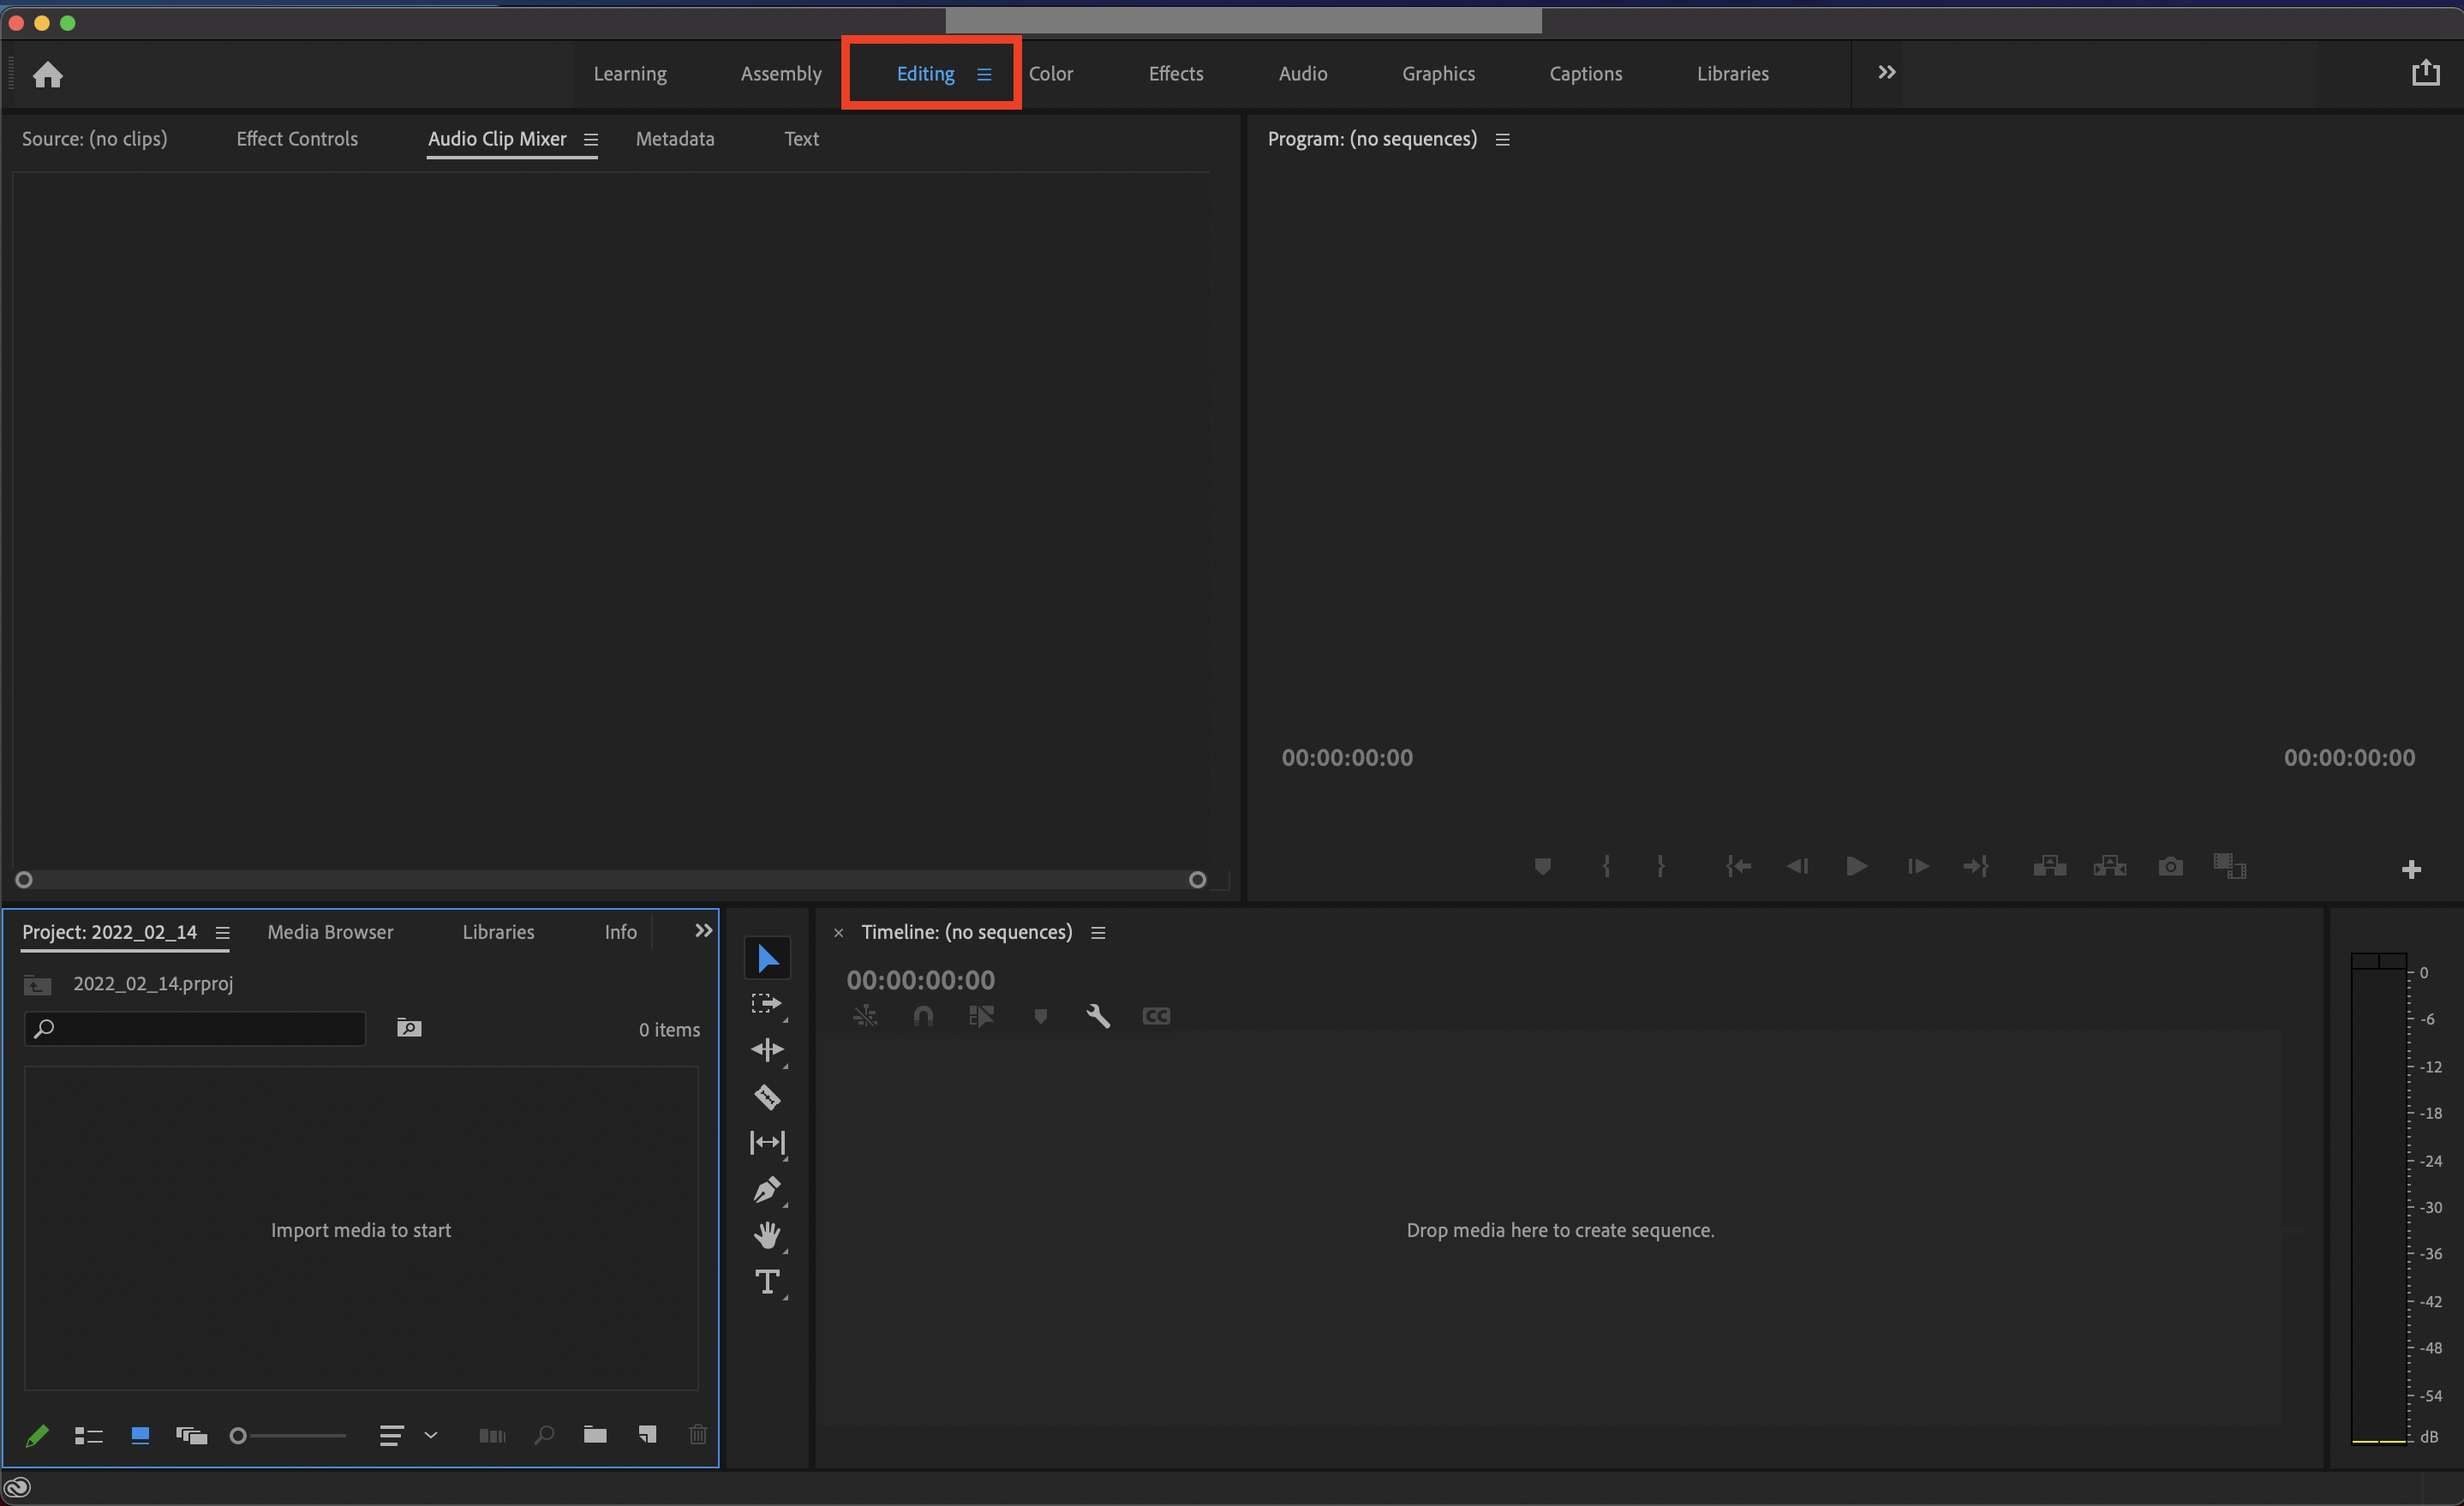Click the Export Frame camera icon

pos(2169,866)
